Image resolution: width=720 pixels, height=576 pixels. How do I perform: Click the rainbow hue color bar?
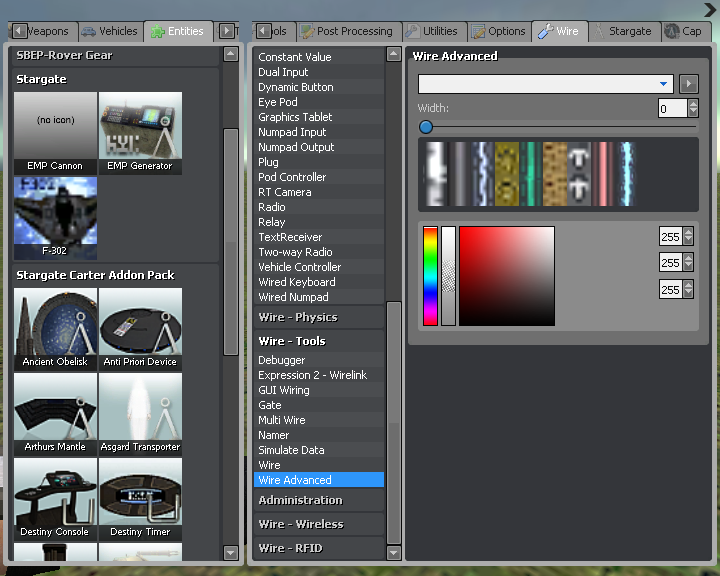pyautogui.click(x=430, y=276)
